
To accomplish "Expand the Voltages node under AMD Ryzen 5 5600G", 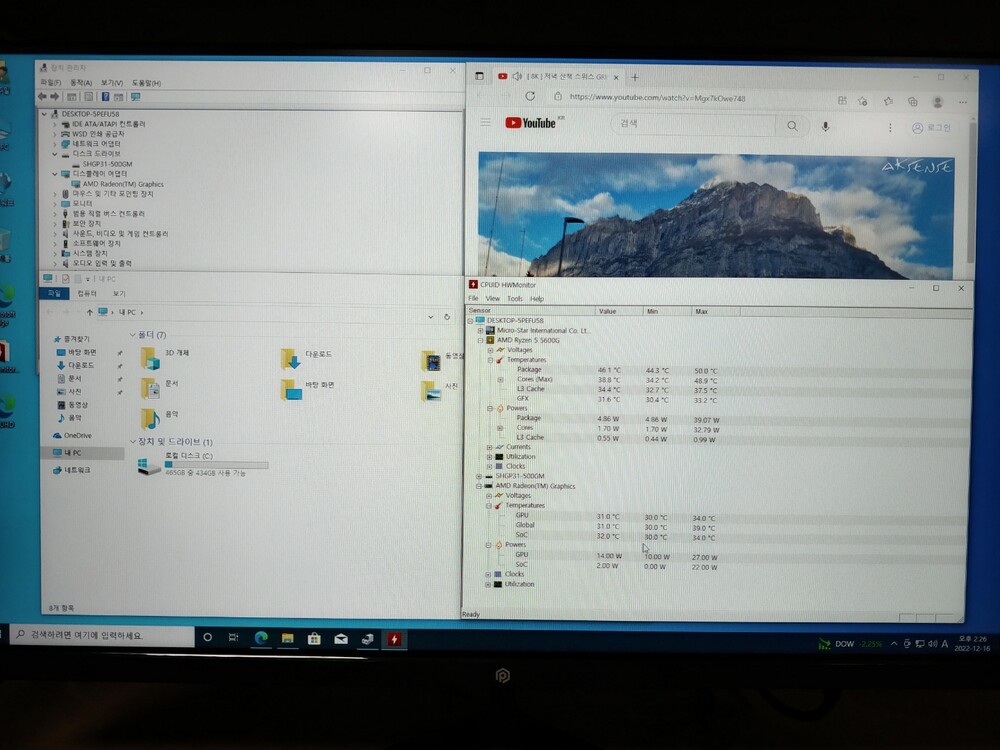I will pyautogui.click(x=490, y=350).
